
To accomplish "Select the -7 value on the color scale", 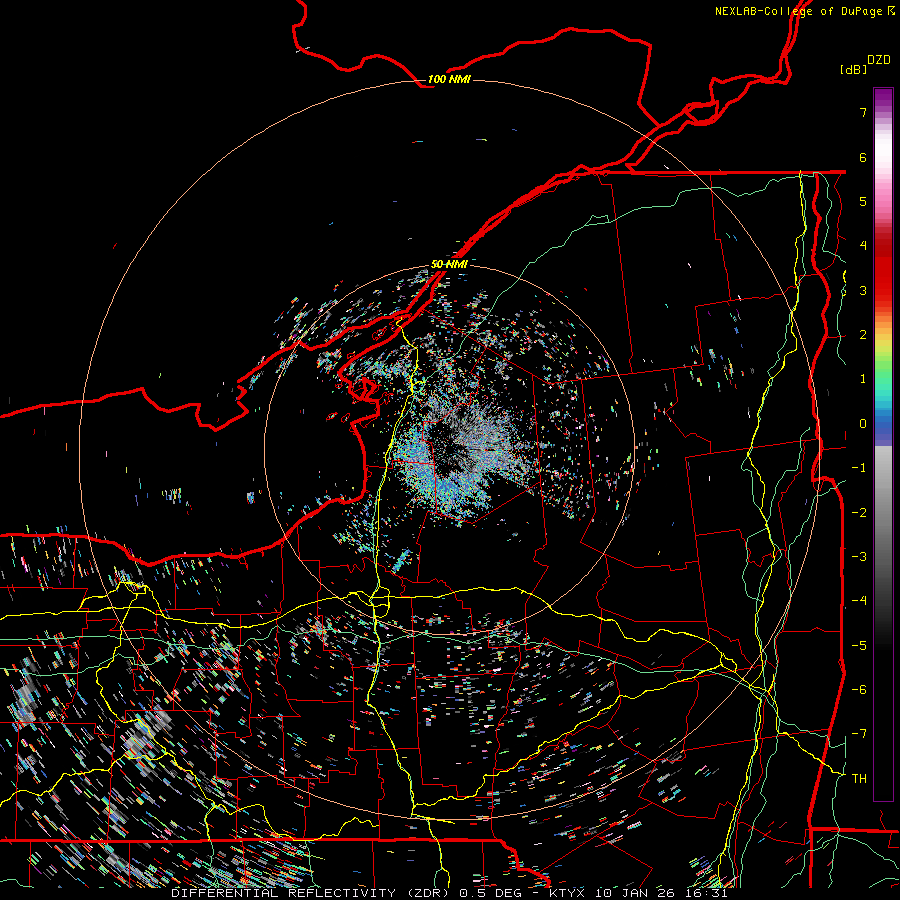I will tap(859, 734).
